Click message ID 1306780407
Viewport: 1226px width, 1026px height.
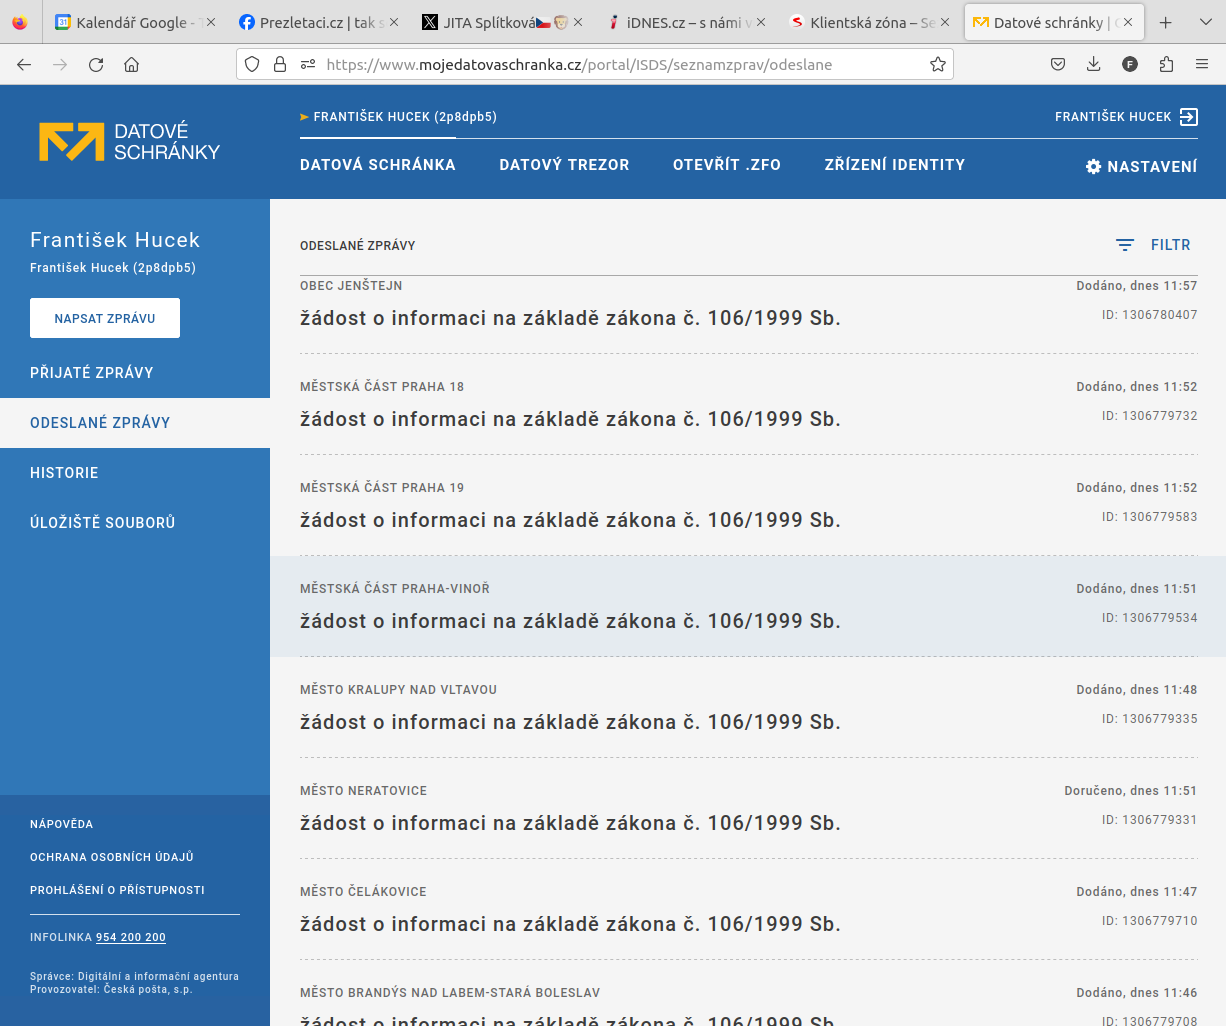click(1149, 315)
